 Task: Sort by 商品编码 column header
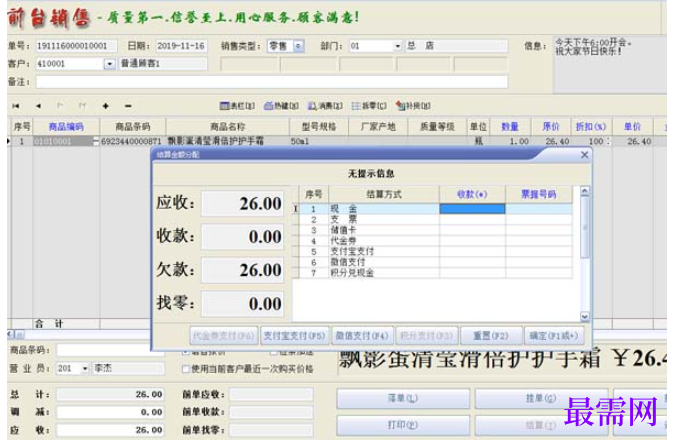[66, 127]
